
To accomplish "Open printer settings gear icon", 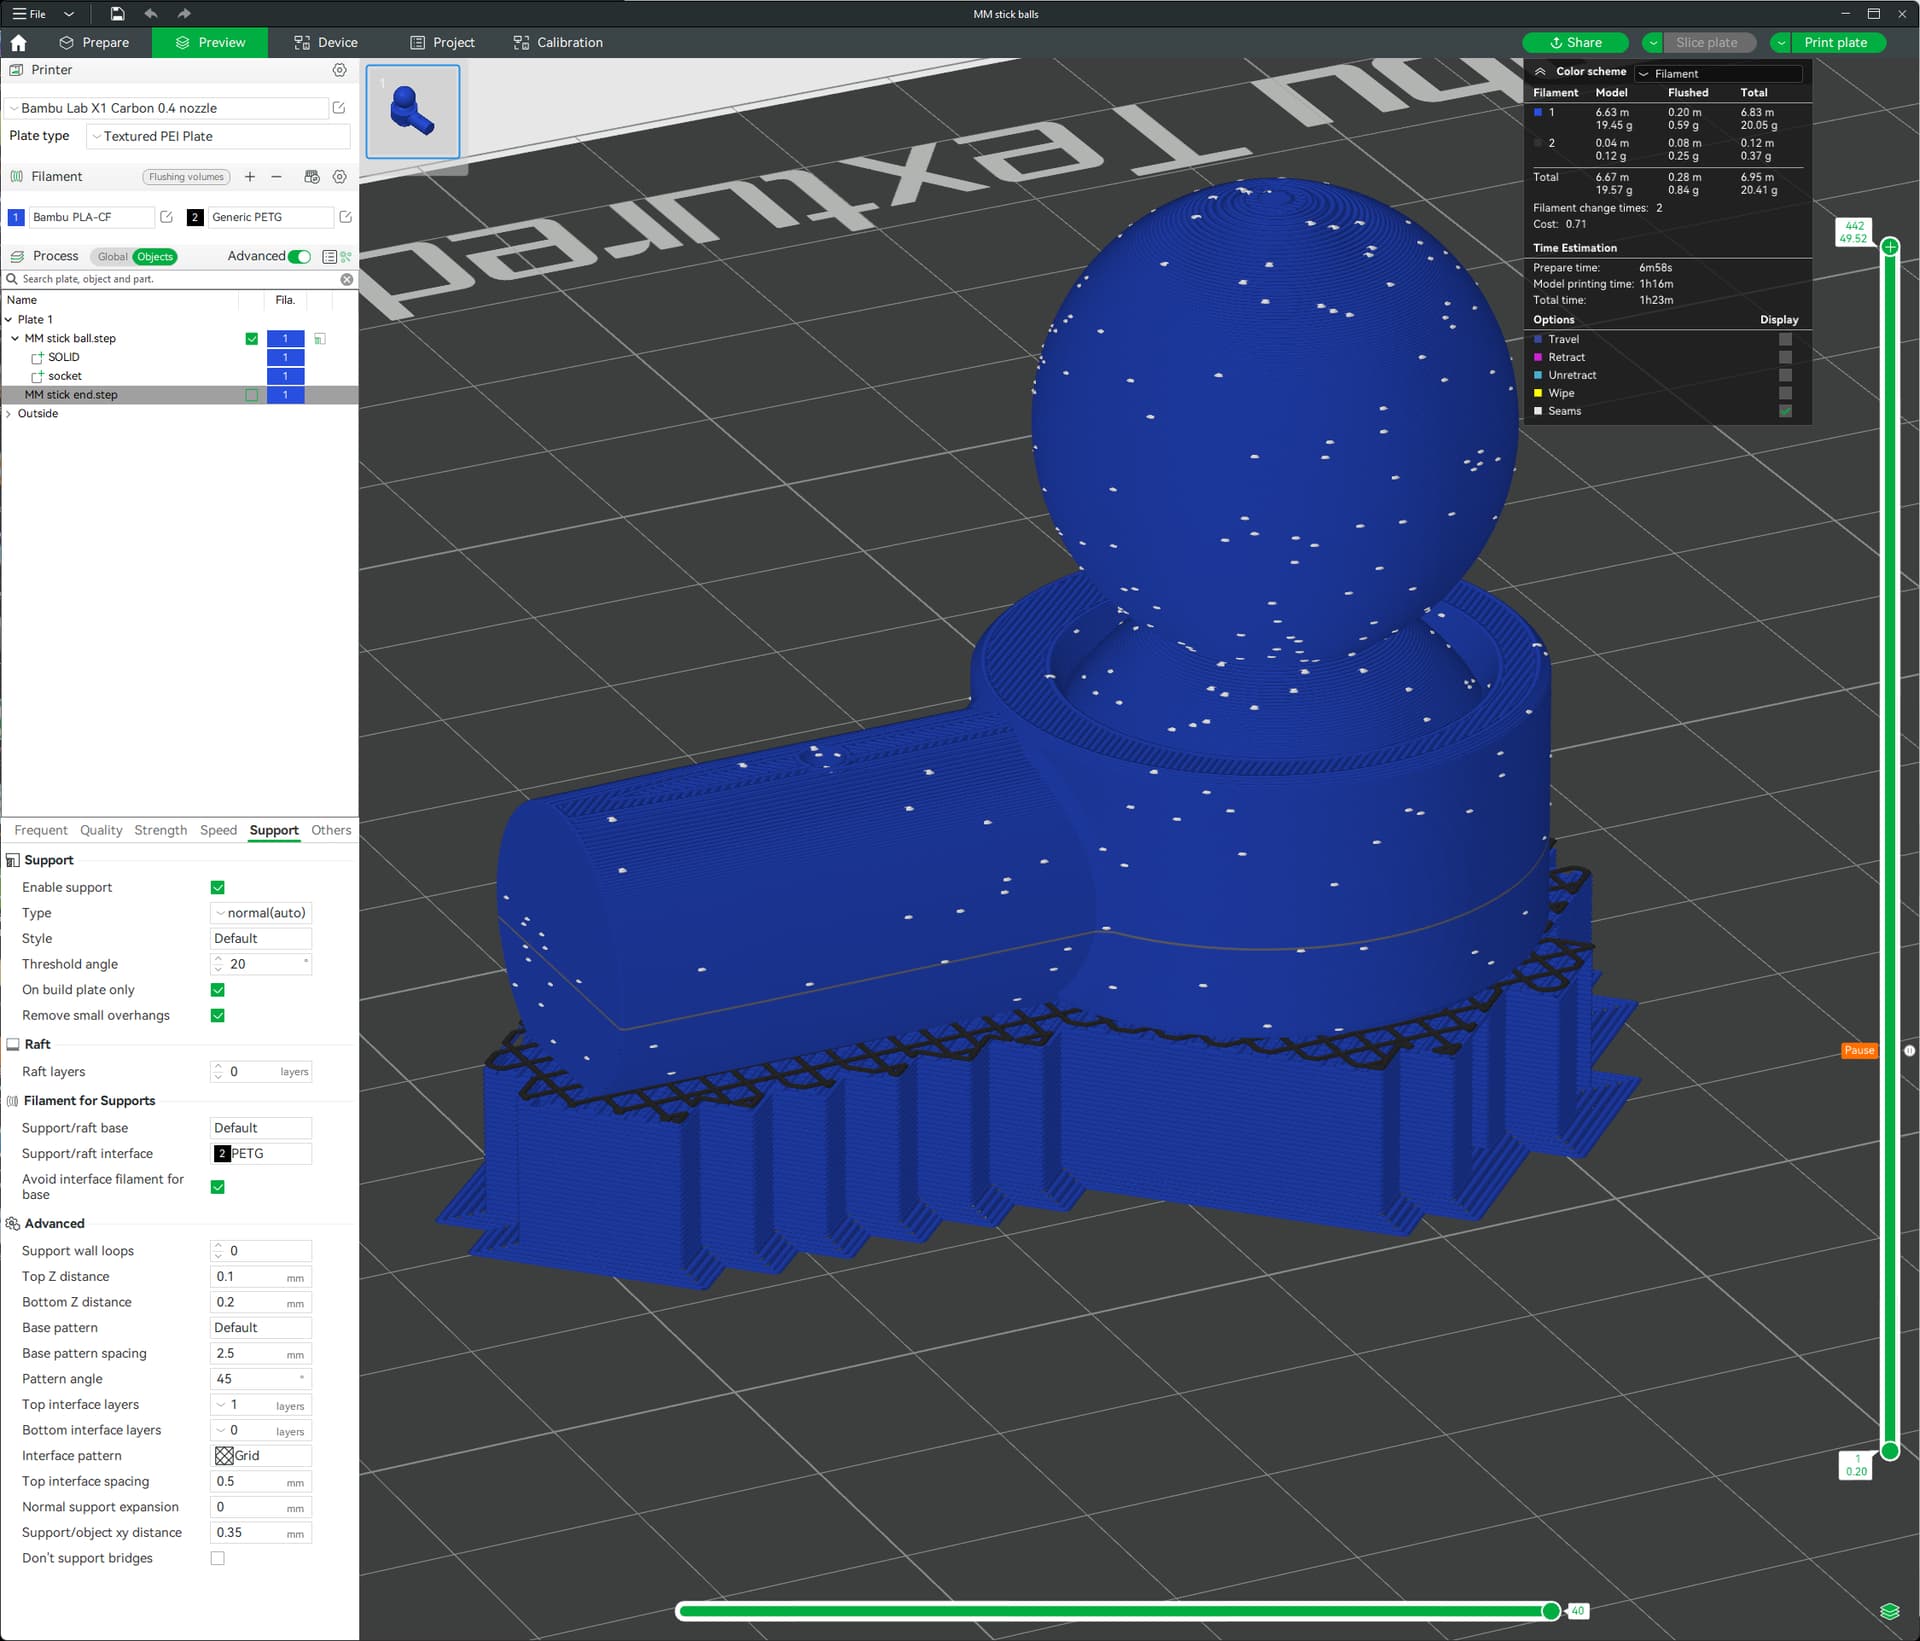I will coord(339,70).
